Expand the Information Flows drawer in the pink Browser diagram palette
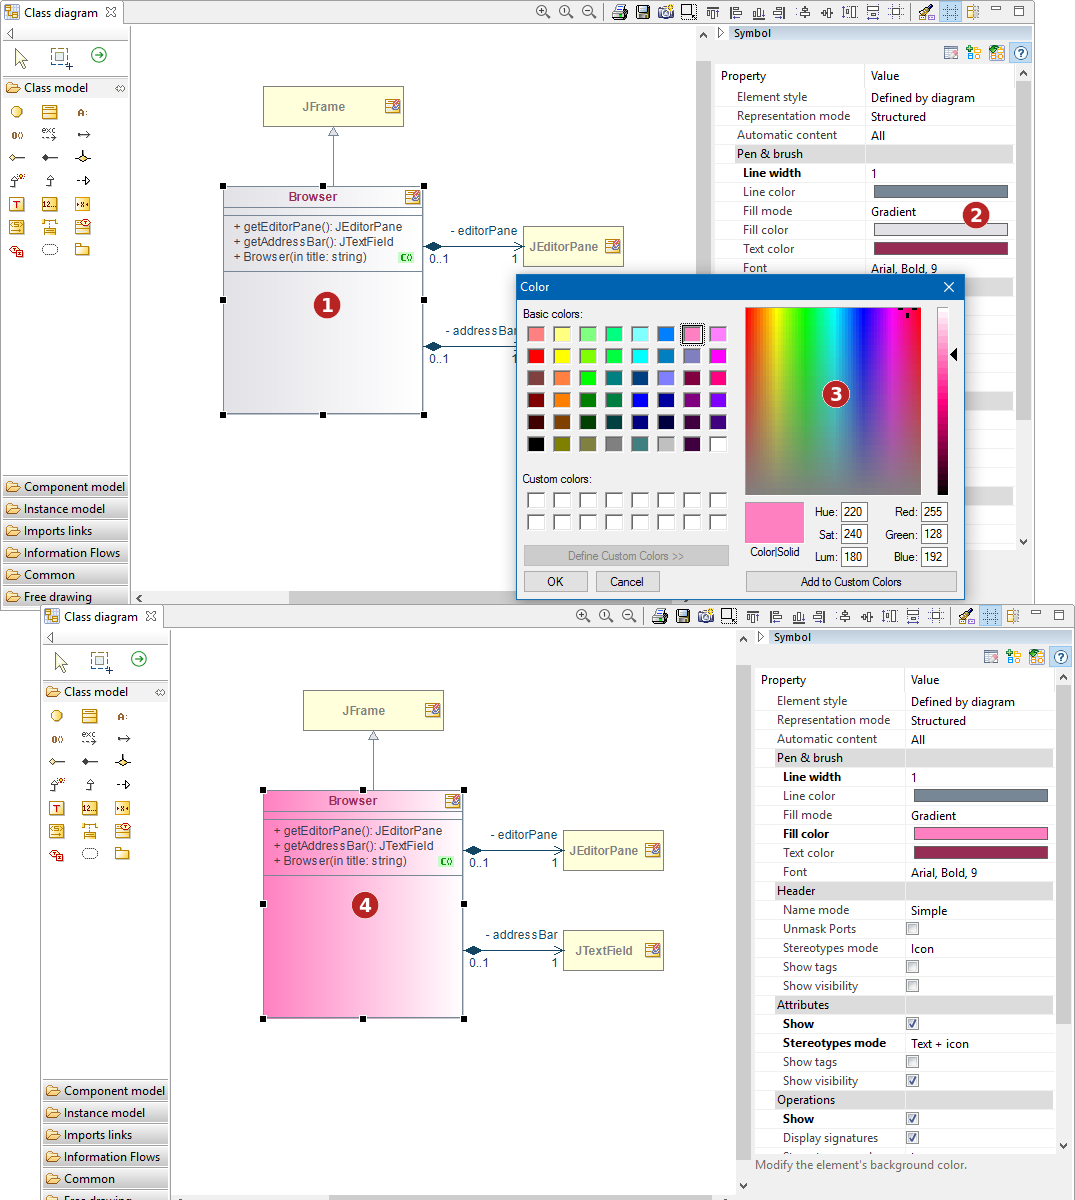The height and width of the screenshot is (1200, 1075). [105, 1157]
